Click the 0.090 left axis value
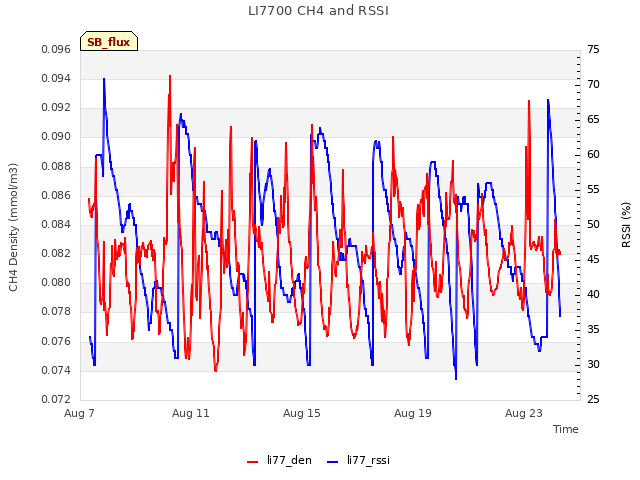 click(x=56, y=137)
